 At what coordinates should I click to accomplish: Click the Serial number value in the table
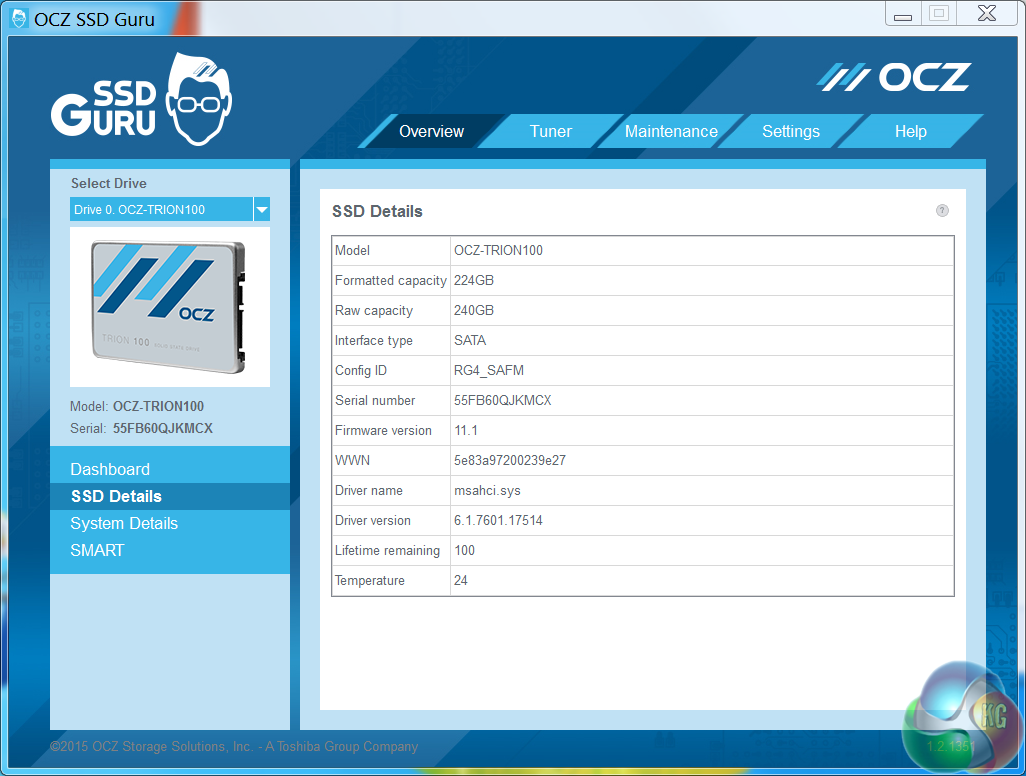(503, 400)
